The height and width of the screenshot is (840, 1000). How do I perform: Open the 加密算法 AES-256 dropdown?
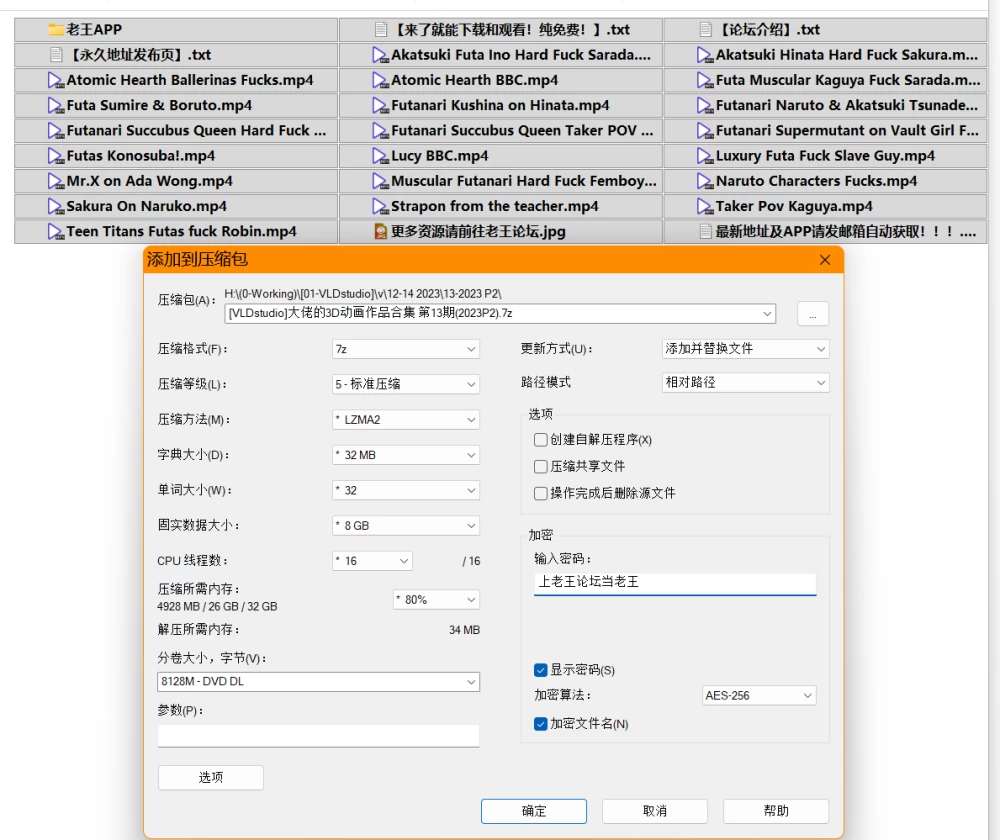click(759, 695)
